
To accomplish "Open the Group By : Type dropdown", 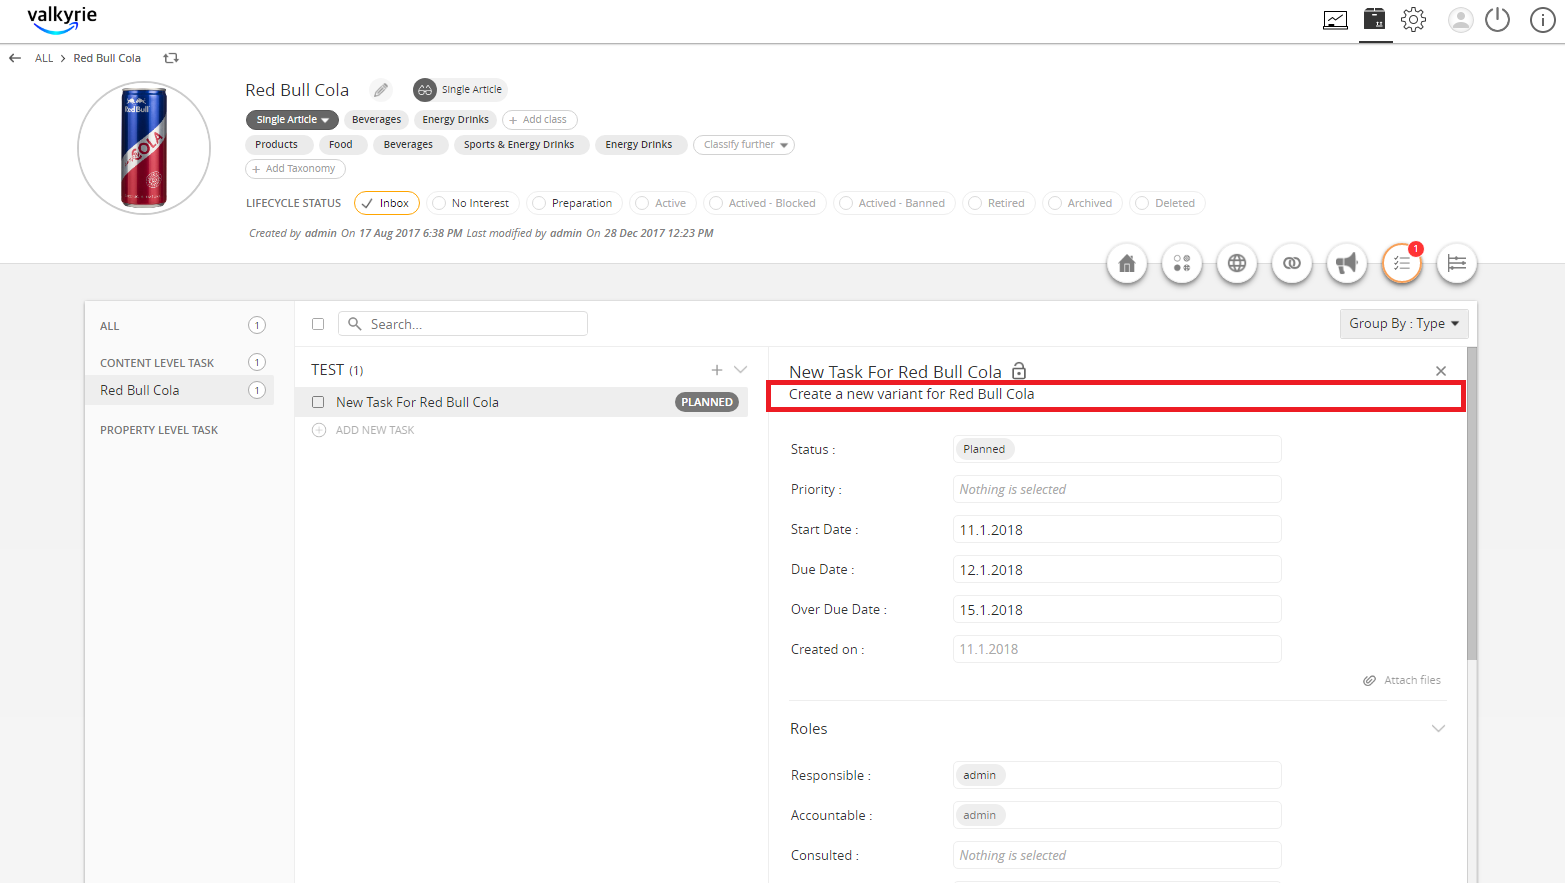I will 1404,324.
